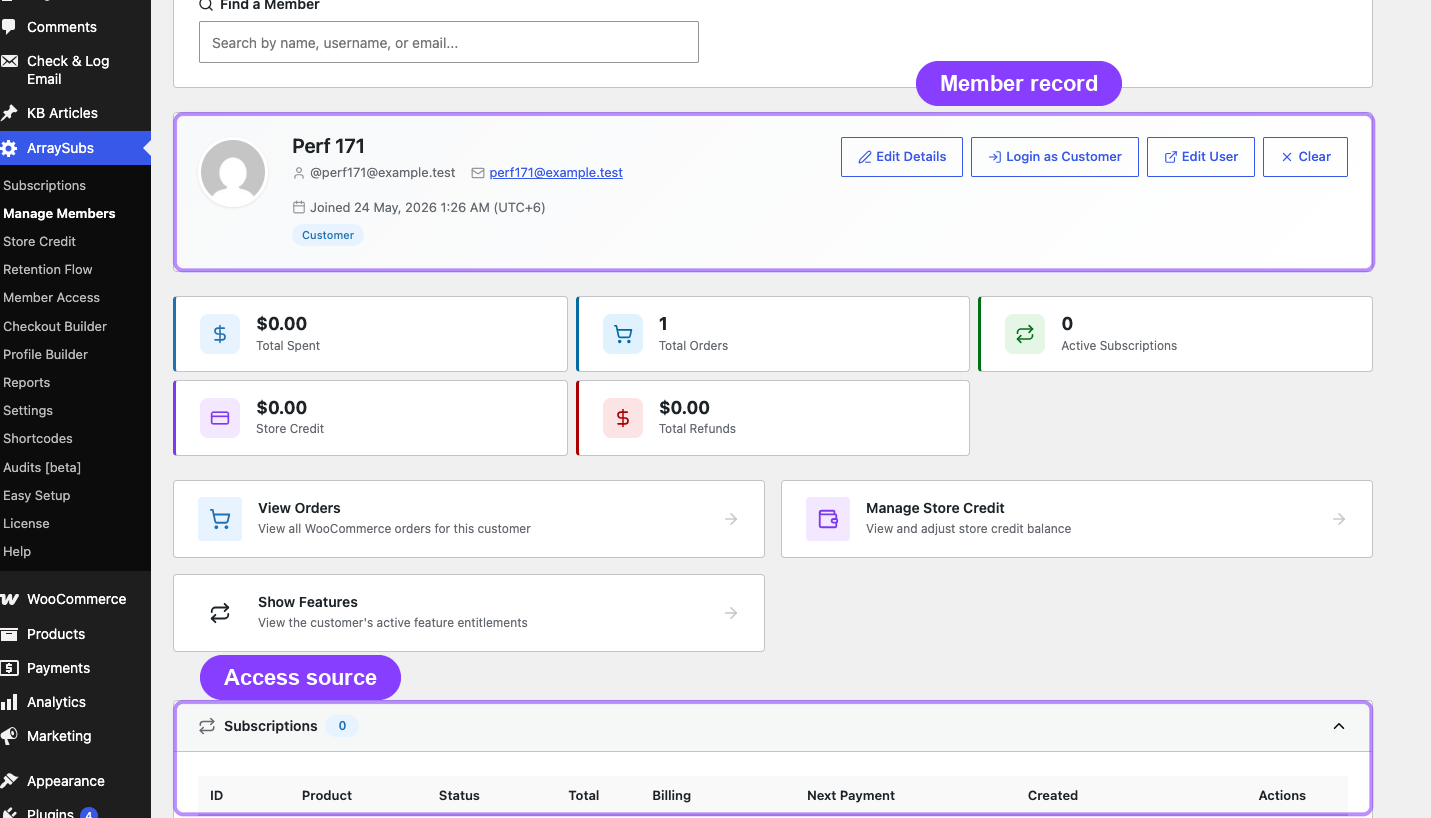
Task: Click the Total Spent dollar icon
Action: [220, 334]
